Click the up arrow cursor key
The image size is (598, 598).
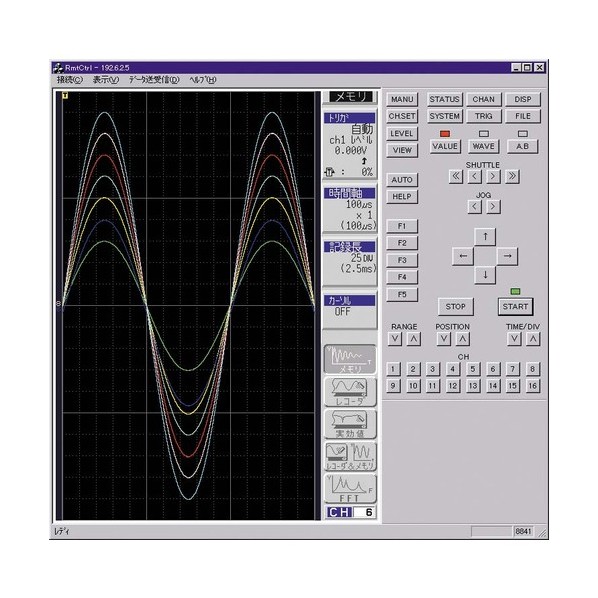point(485,237)
